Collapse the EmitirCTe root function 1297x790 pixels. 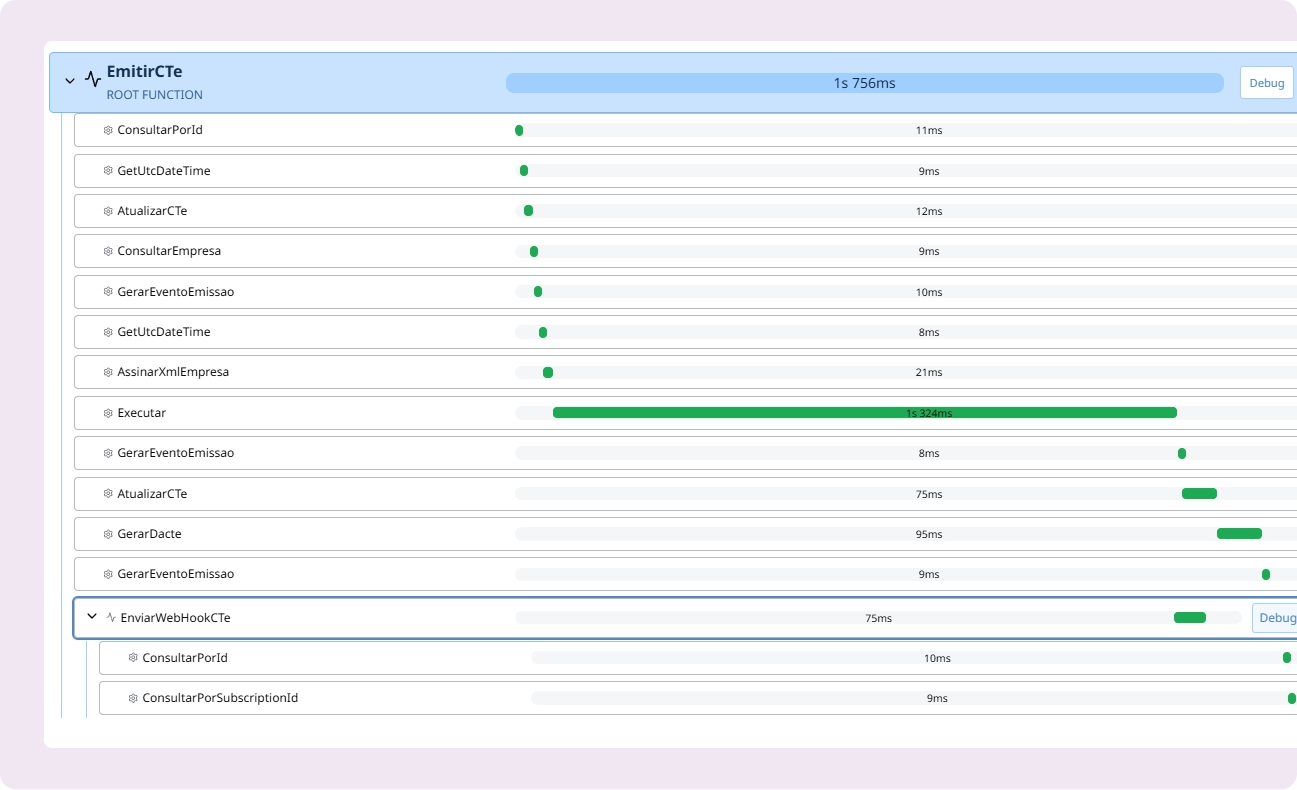[x=70, y=81]
